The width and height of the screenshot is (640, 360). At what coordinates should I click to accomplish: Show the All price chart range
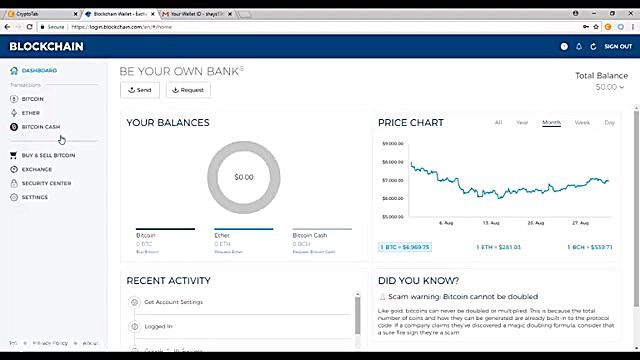(498, 122)
